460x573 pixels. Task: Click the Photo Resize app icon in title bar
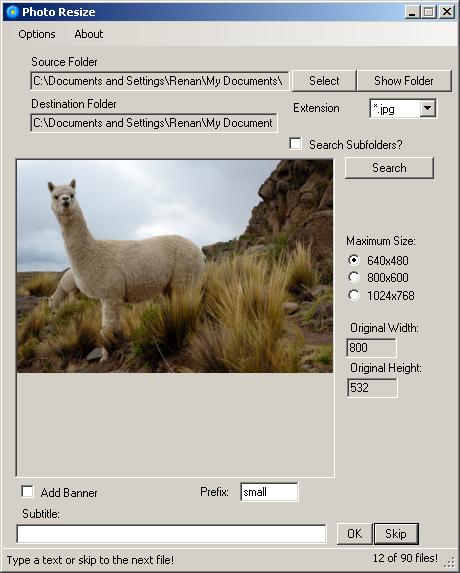pos(12,12)
